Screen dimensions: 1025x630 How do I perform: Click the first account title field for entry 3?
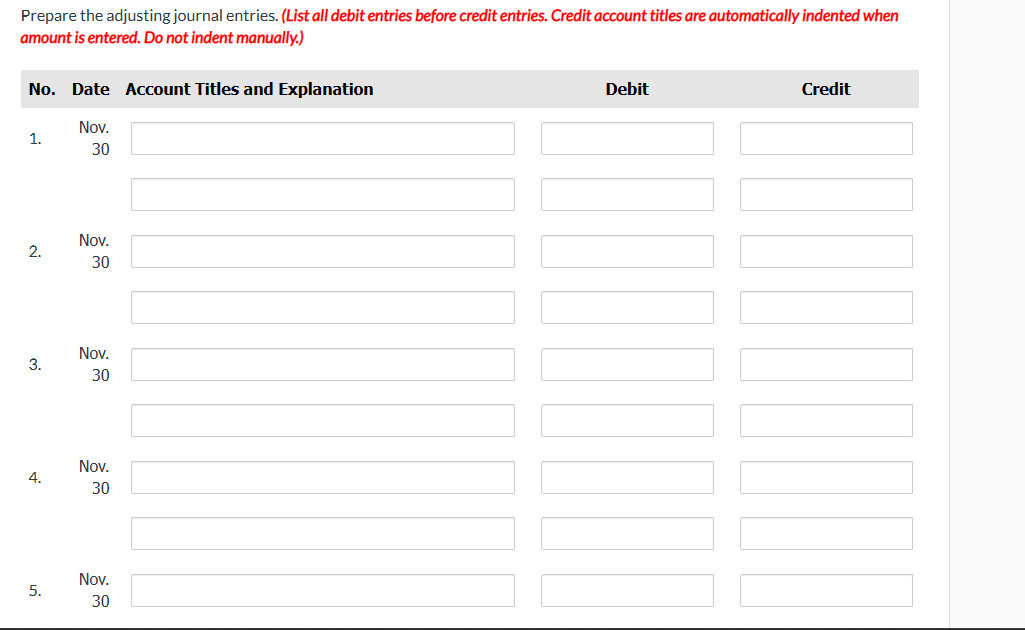pos(322,364)
